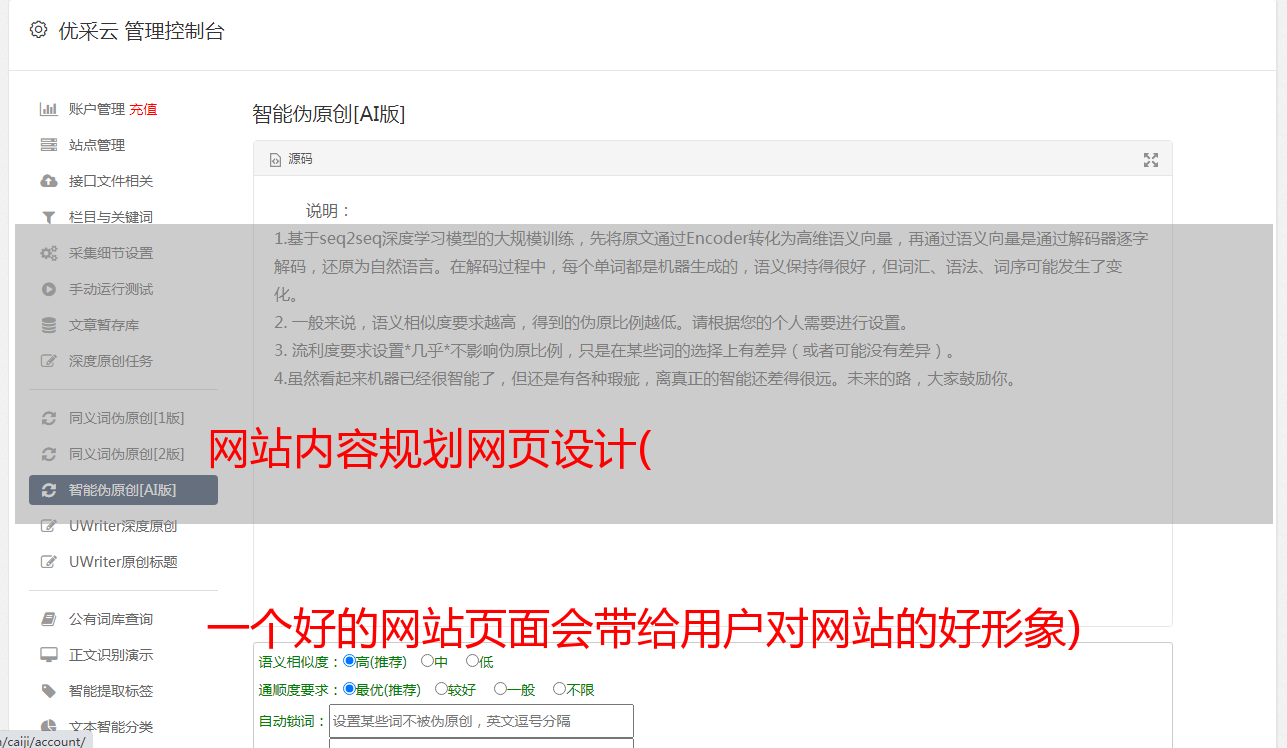The width and height of the screenshot is (1287, 748).
Task: Choose 不限 for 通顺度要求
Action: pos(559,689)
